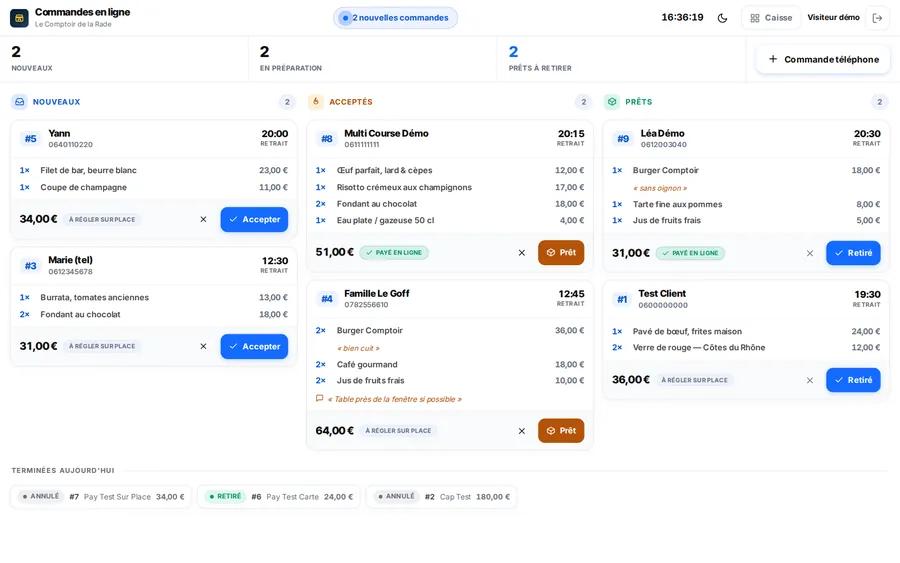
Task: Open finished order #2 Cap Test
Action: click(441, 496)
